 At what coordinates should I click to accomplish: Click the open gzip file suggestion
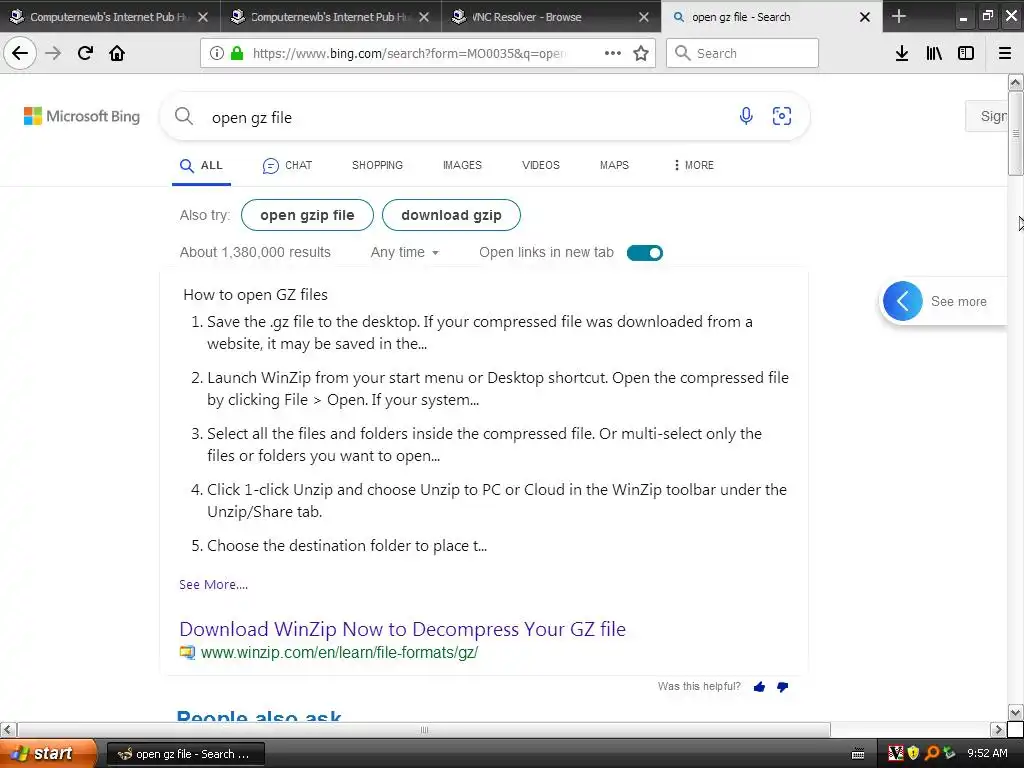tap(307, 215)
